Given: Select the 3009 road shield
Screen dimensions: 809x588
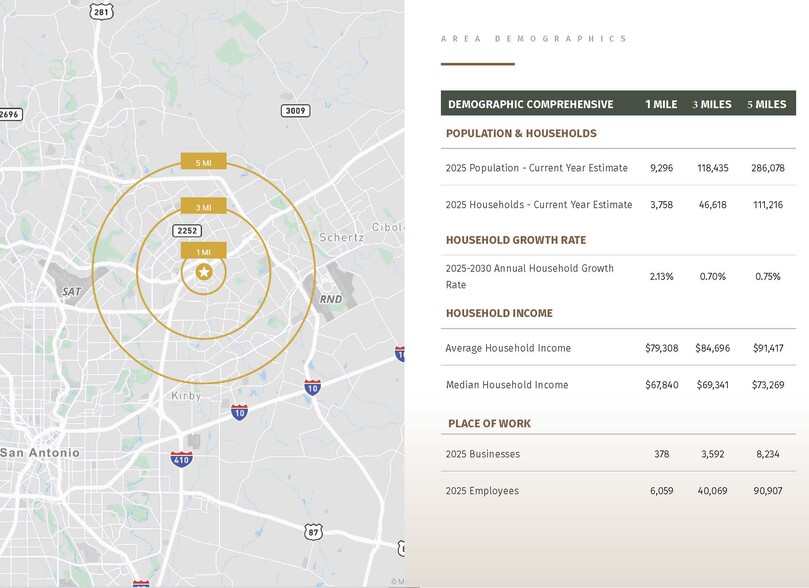Looking at the screenshot, I should [295, 111].
